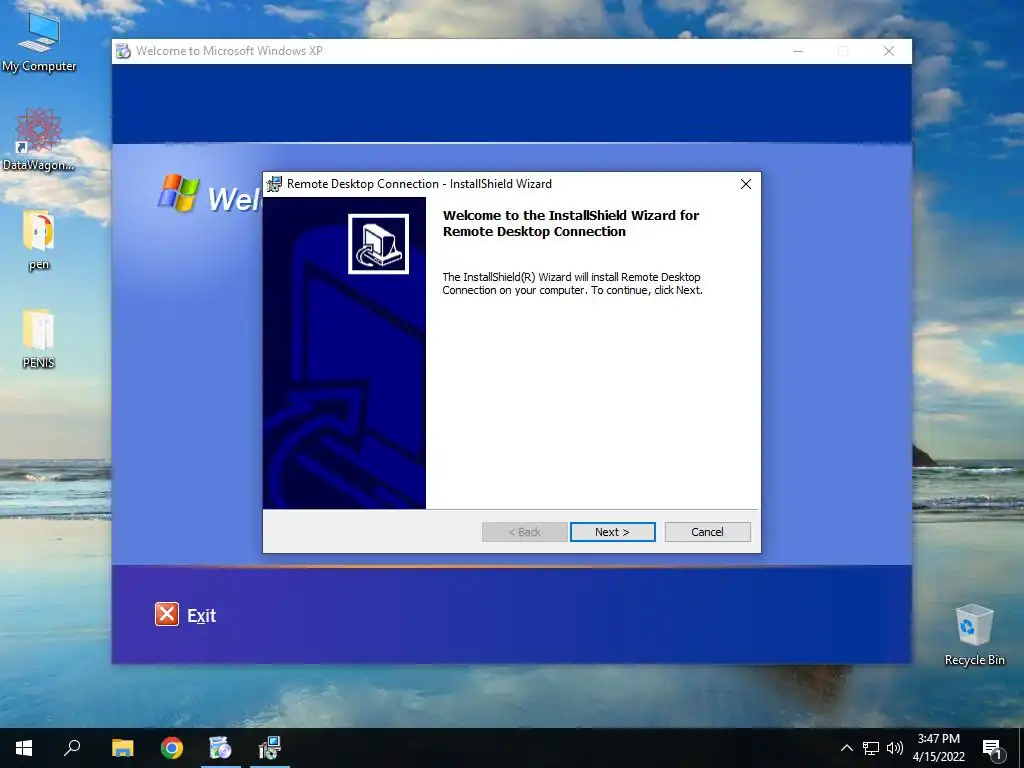The image size is (1024, 768).
Task: Launch Google Chrome from the taskbar
Action: [172, 748]
